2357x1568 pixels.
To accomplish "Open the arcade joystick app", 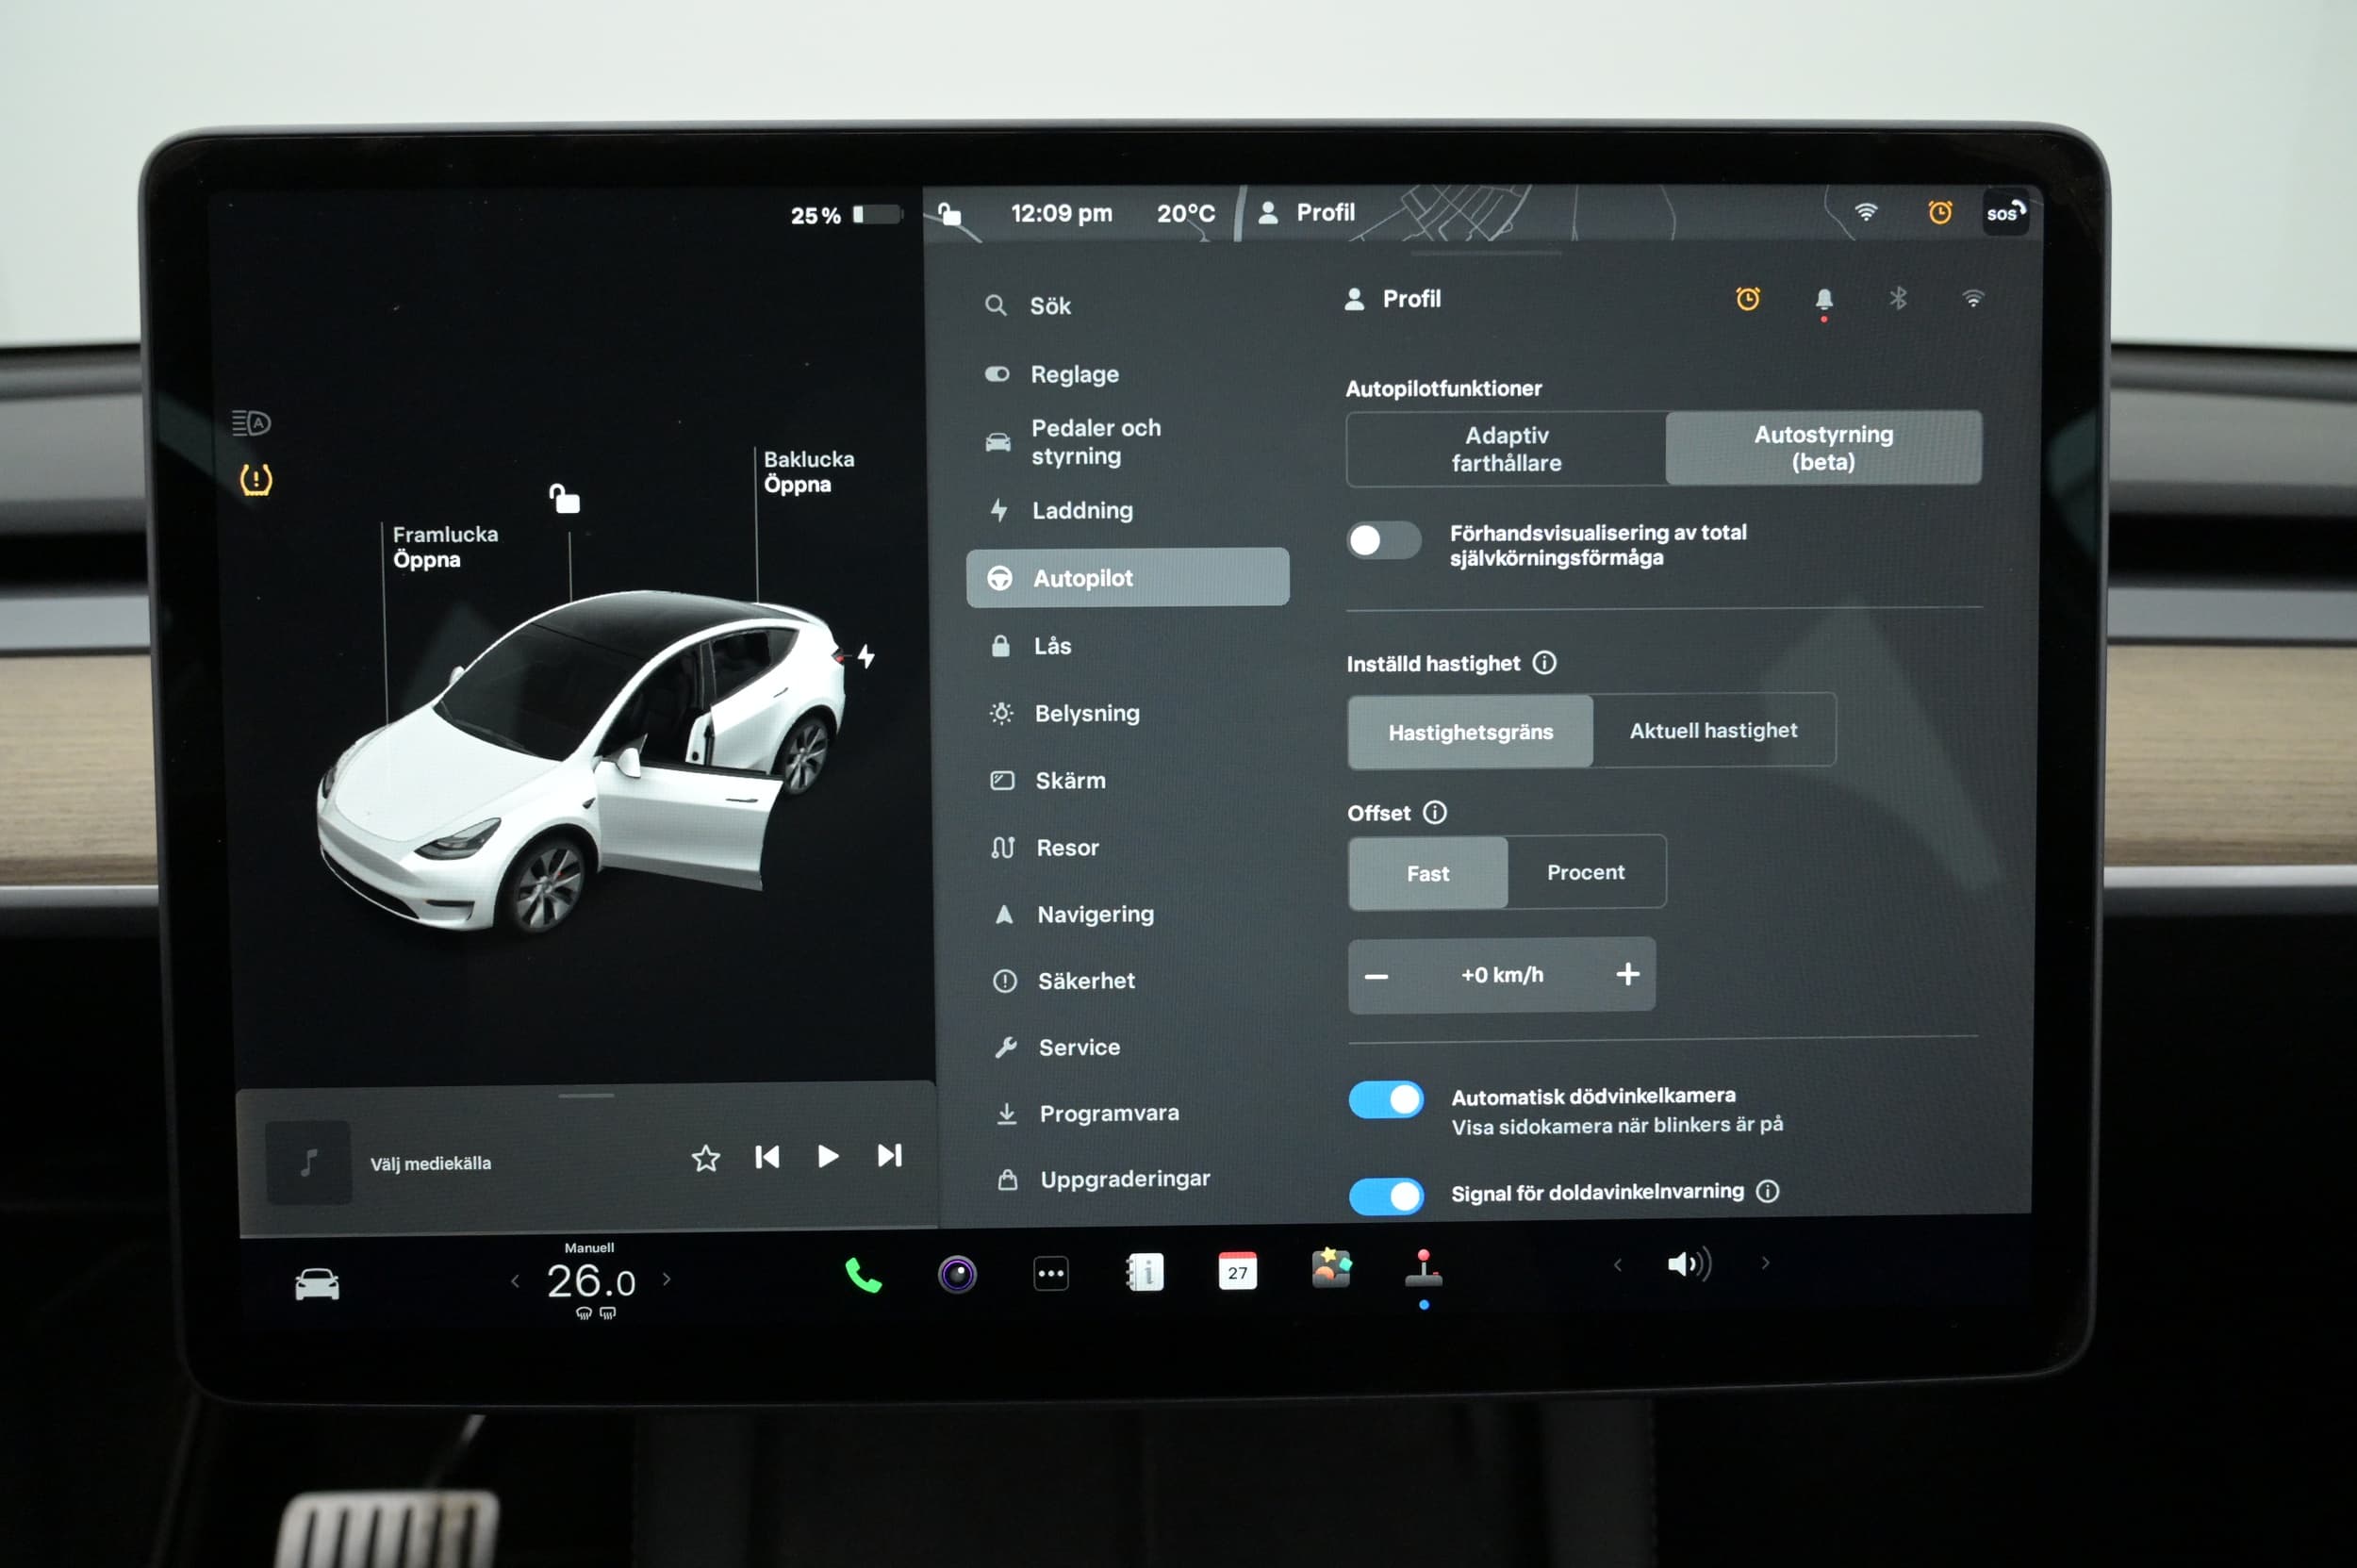I will [x=1423, y=1268].
